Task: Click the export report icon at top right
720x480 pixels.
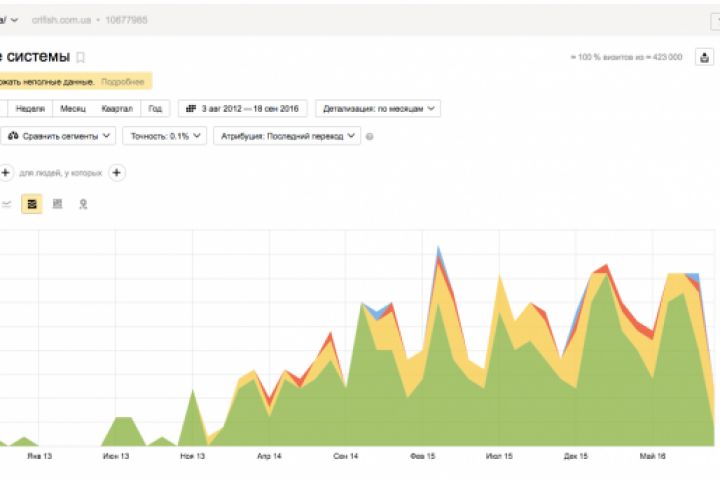Action: [x=704, y=57]
